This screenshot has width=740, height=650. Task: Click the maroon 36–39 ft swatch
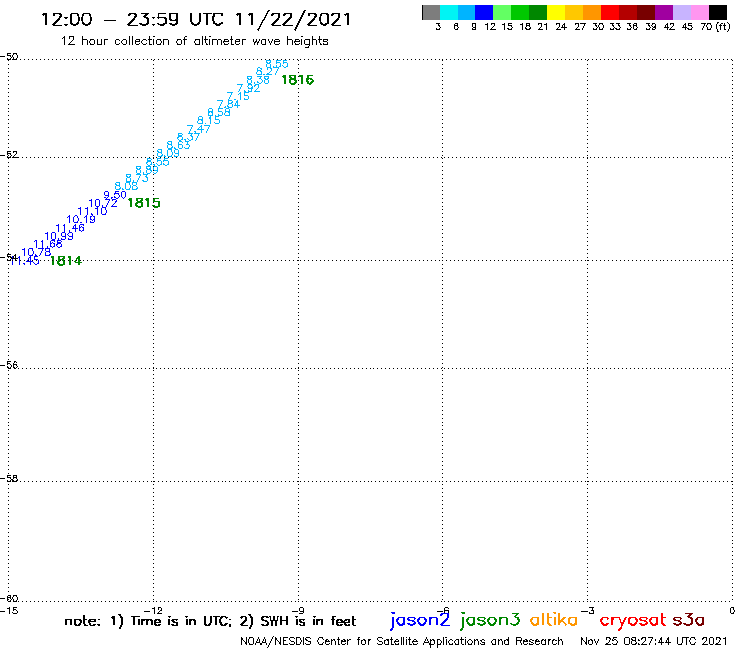[646, 12]
